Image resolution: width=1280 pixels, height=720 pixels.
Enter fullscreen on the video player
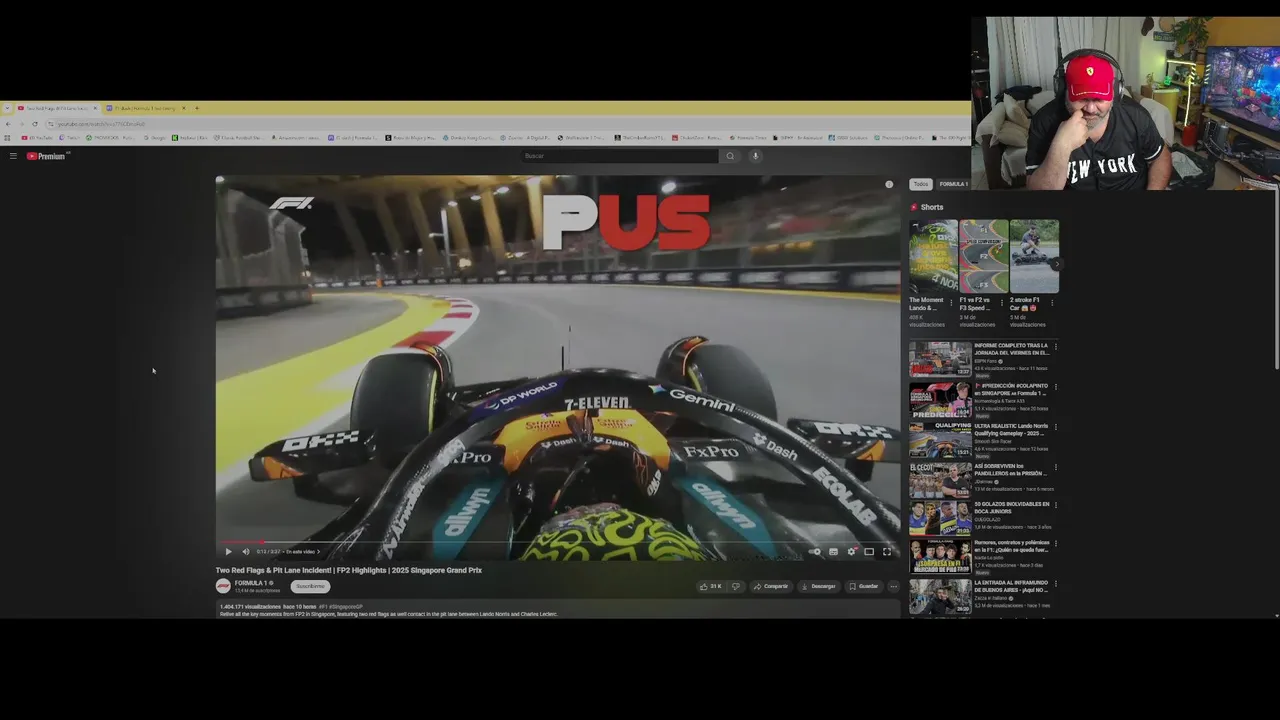[887, 551]
